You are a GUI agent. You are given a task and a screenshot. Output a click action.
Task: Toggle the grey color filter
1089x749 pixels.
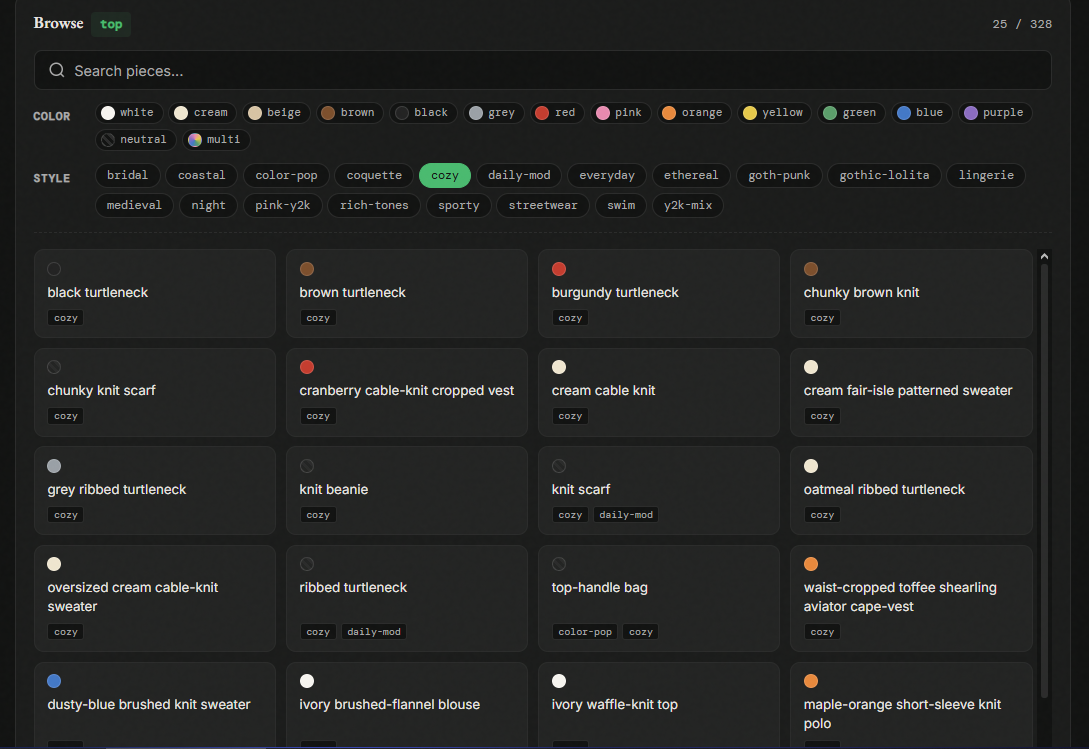pos(493,113)
